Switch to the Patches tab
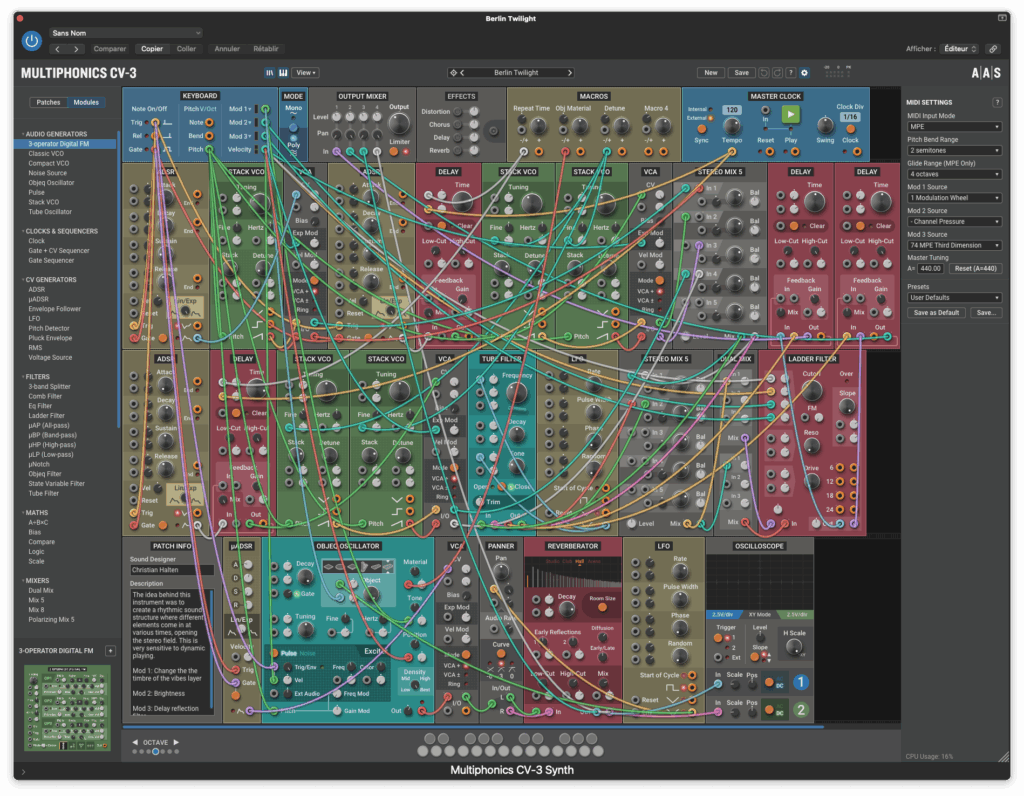This screenshot has height=796, width=1024. (47, 102)
